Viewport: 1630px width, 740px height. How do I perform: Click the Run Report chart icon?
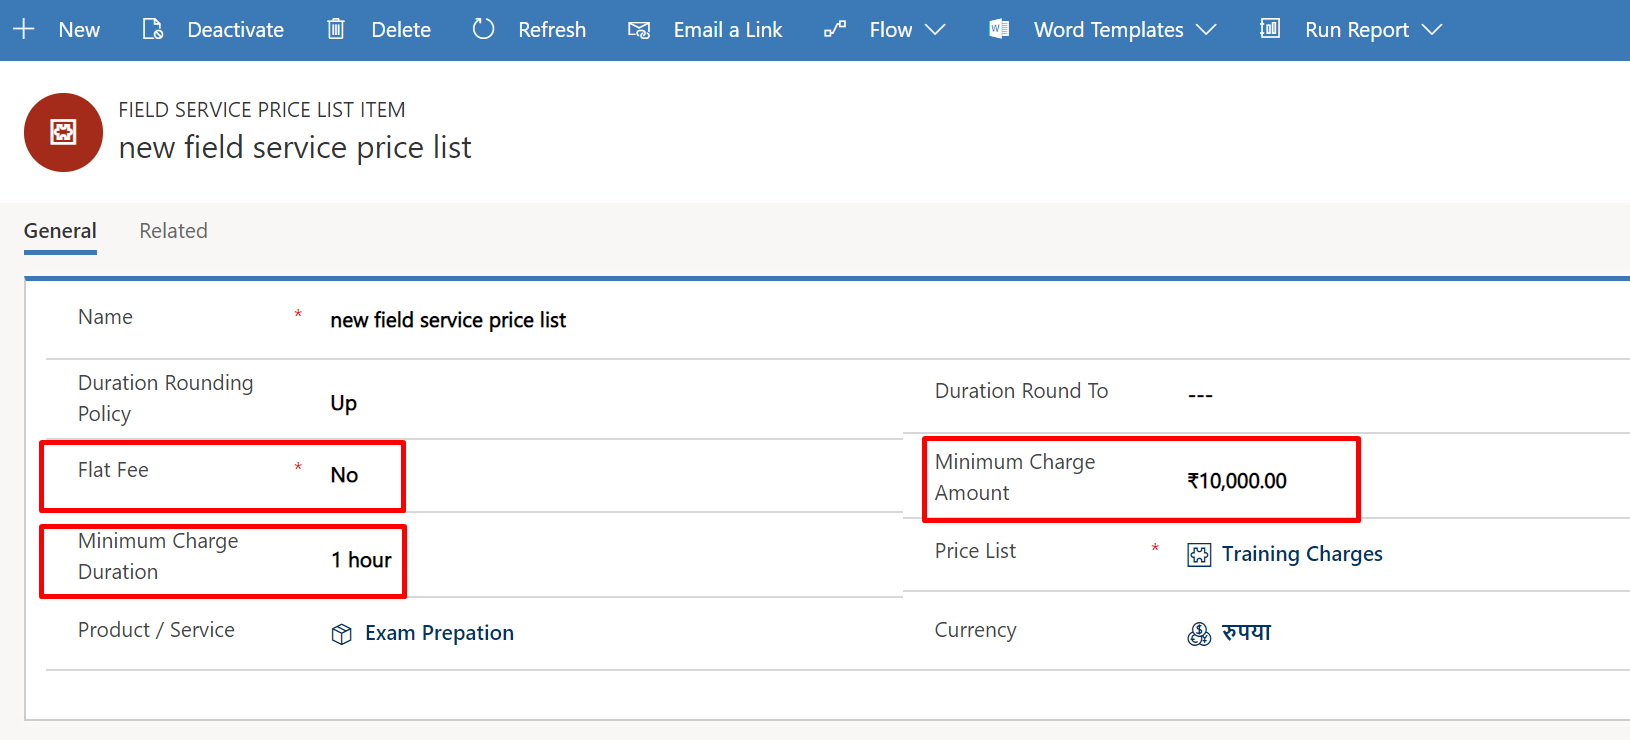coord(1270,30)
